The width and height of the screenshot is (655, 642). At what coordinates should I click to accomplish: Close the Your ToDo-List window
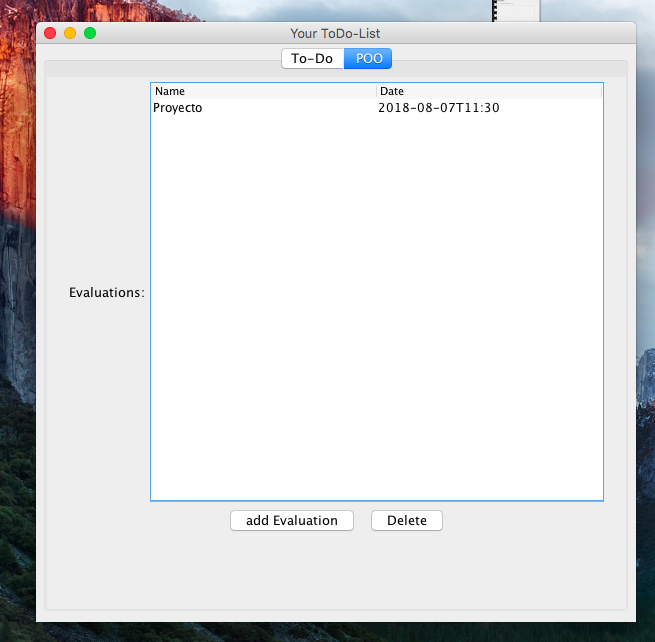[x=50, y=33]
